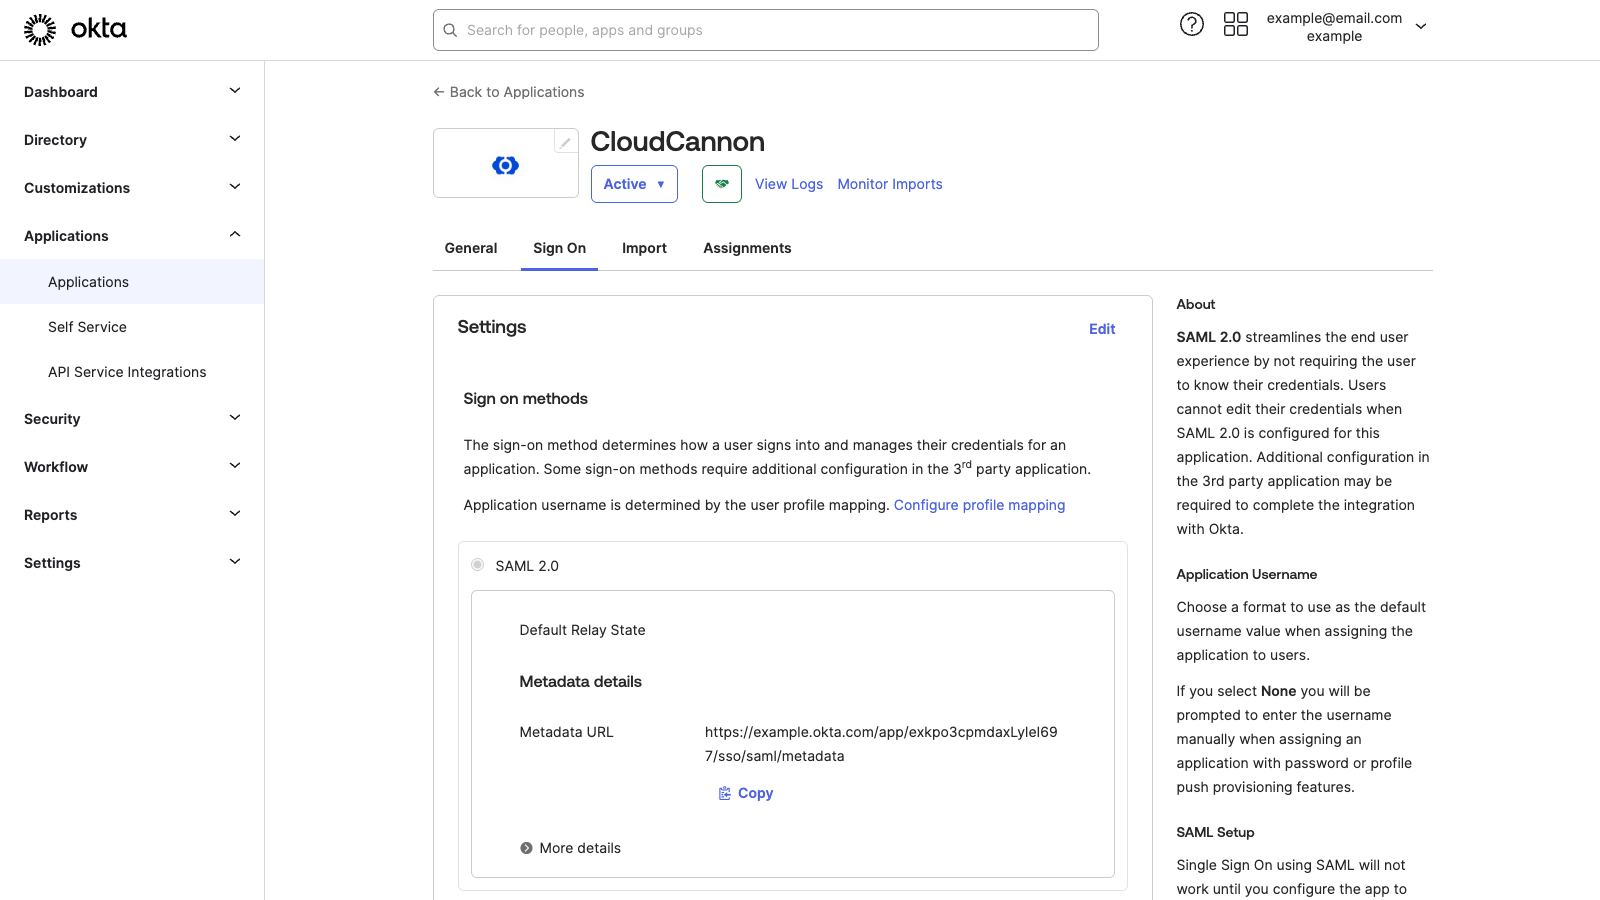Click the edit pencil on the app logo
The height and width of the screenshot is (900, 1600).
tap(563, 141)
